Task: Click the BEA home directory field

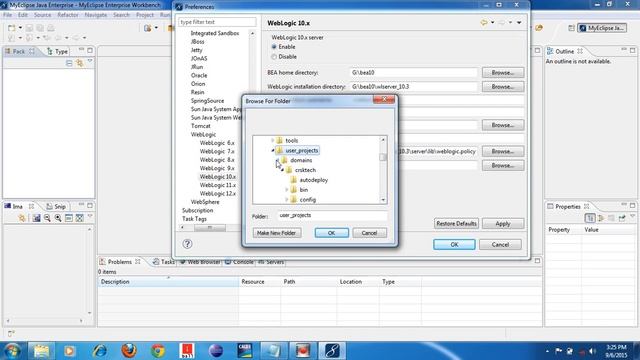Action: [x=413, y=73]
